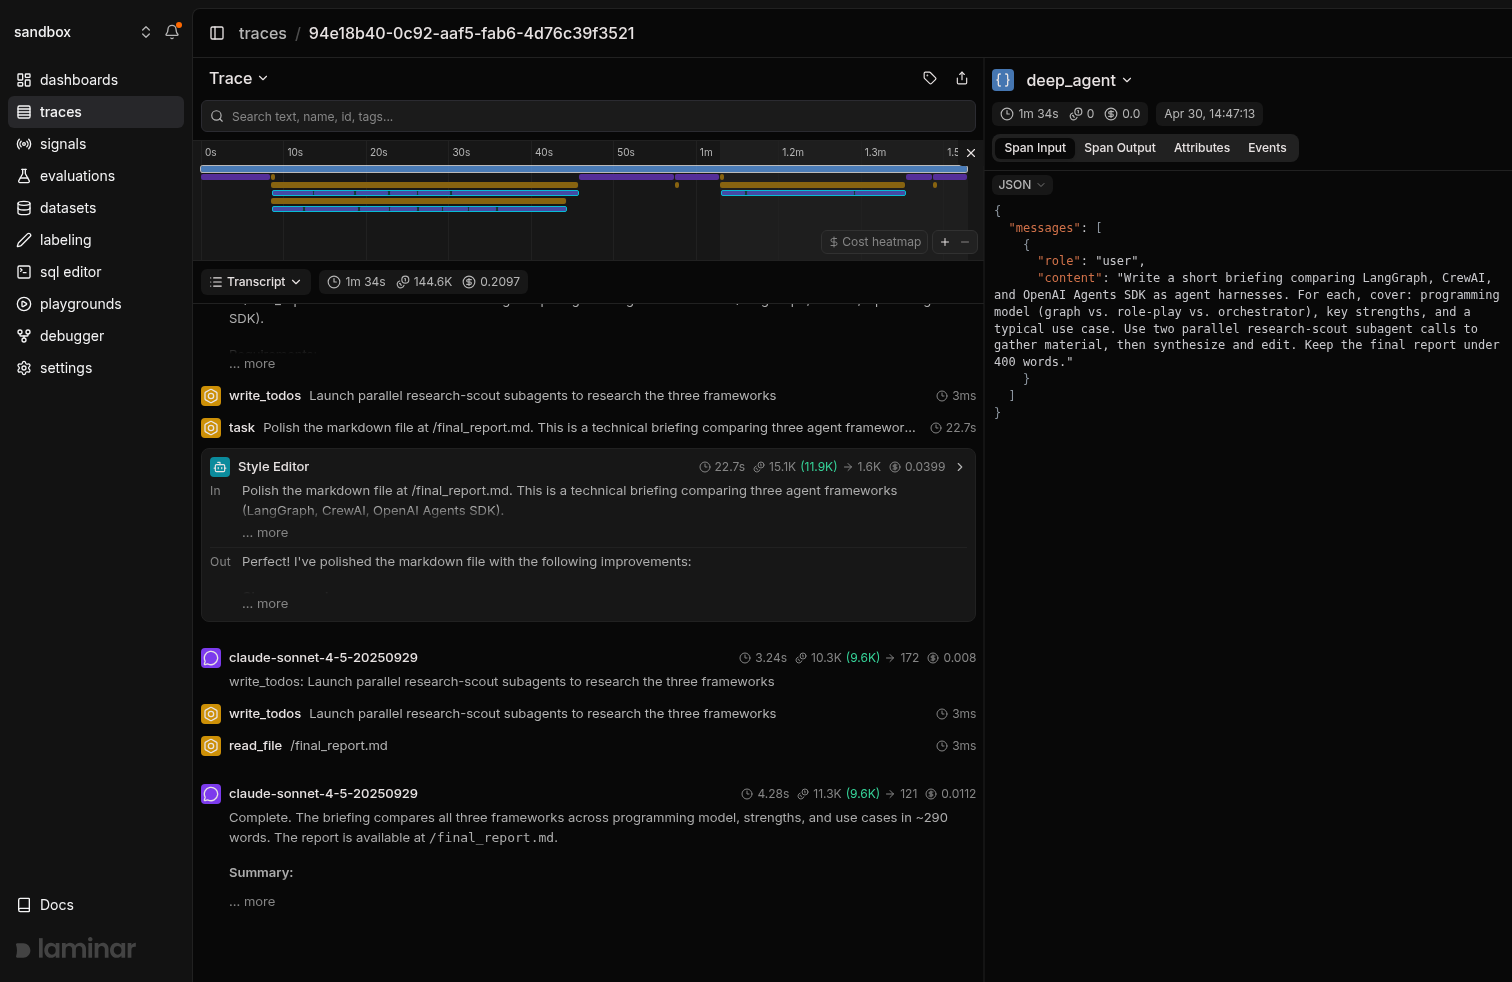The width and height of the screenshot is (1512, 982).
Task: Select the top blue timeline span bar
Action: point(584,169)
